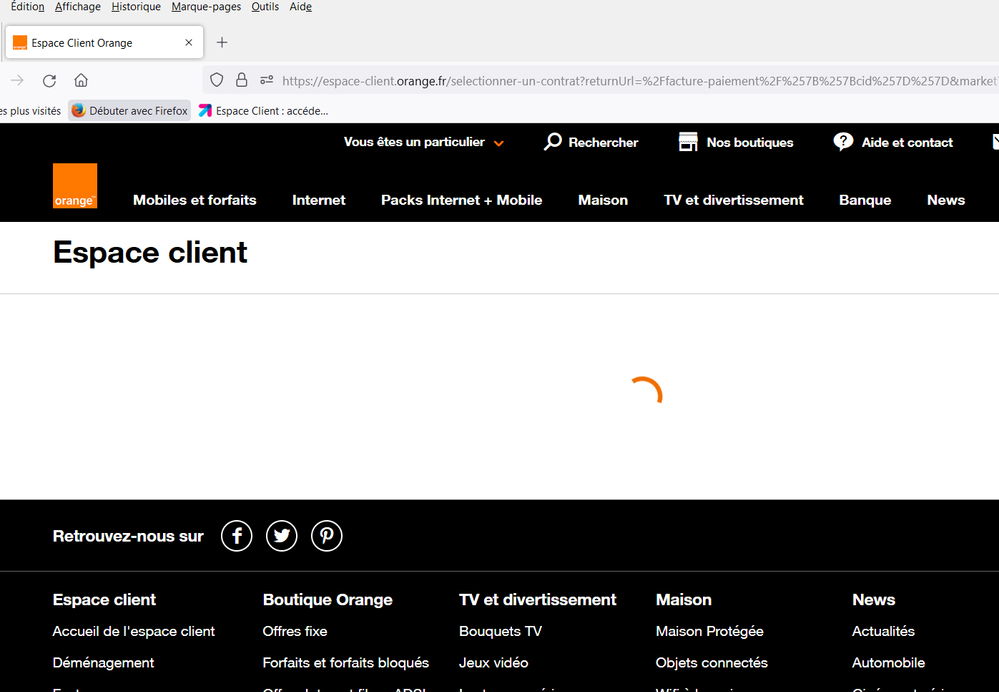Click the Aide et contact question icon
The height and width of the screenshot is (692, 999).
[843, 142]
